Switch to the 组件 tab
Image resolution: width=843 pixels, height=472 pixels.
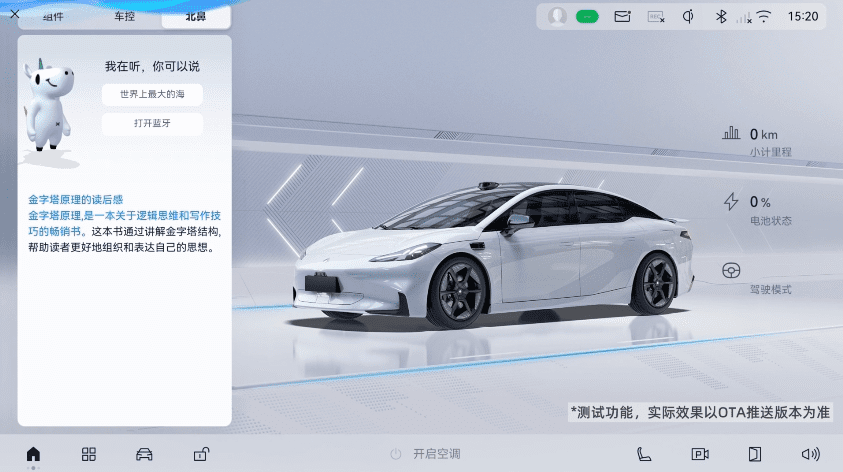53,17
